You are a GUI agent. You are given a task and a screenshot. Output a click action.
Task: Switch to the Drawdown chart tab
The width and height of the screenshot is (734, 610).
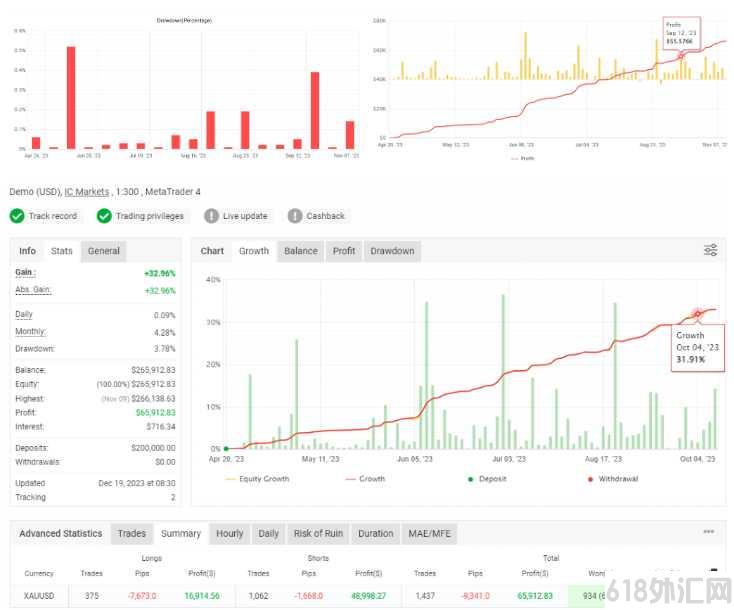click(x=392, y=251)
